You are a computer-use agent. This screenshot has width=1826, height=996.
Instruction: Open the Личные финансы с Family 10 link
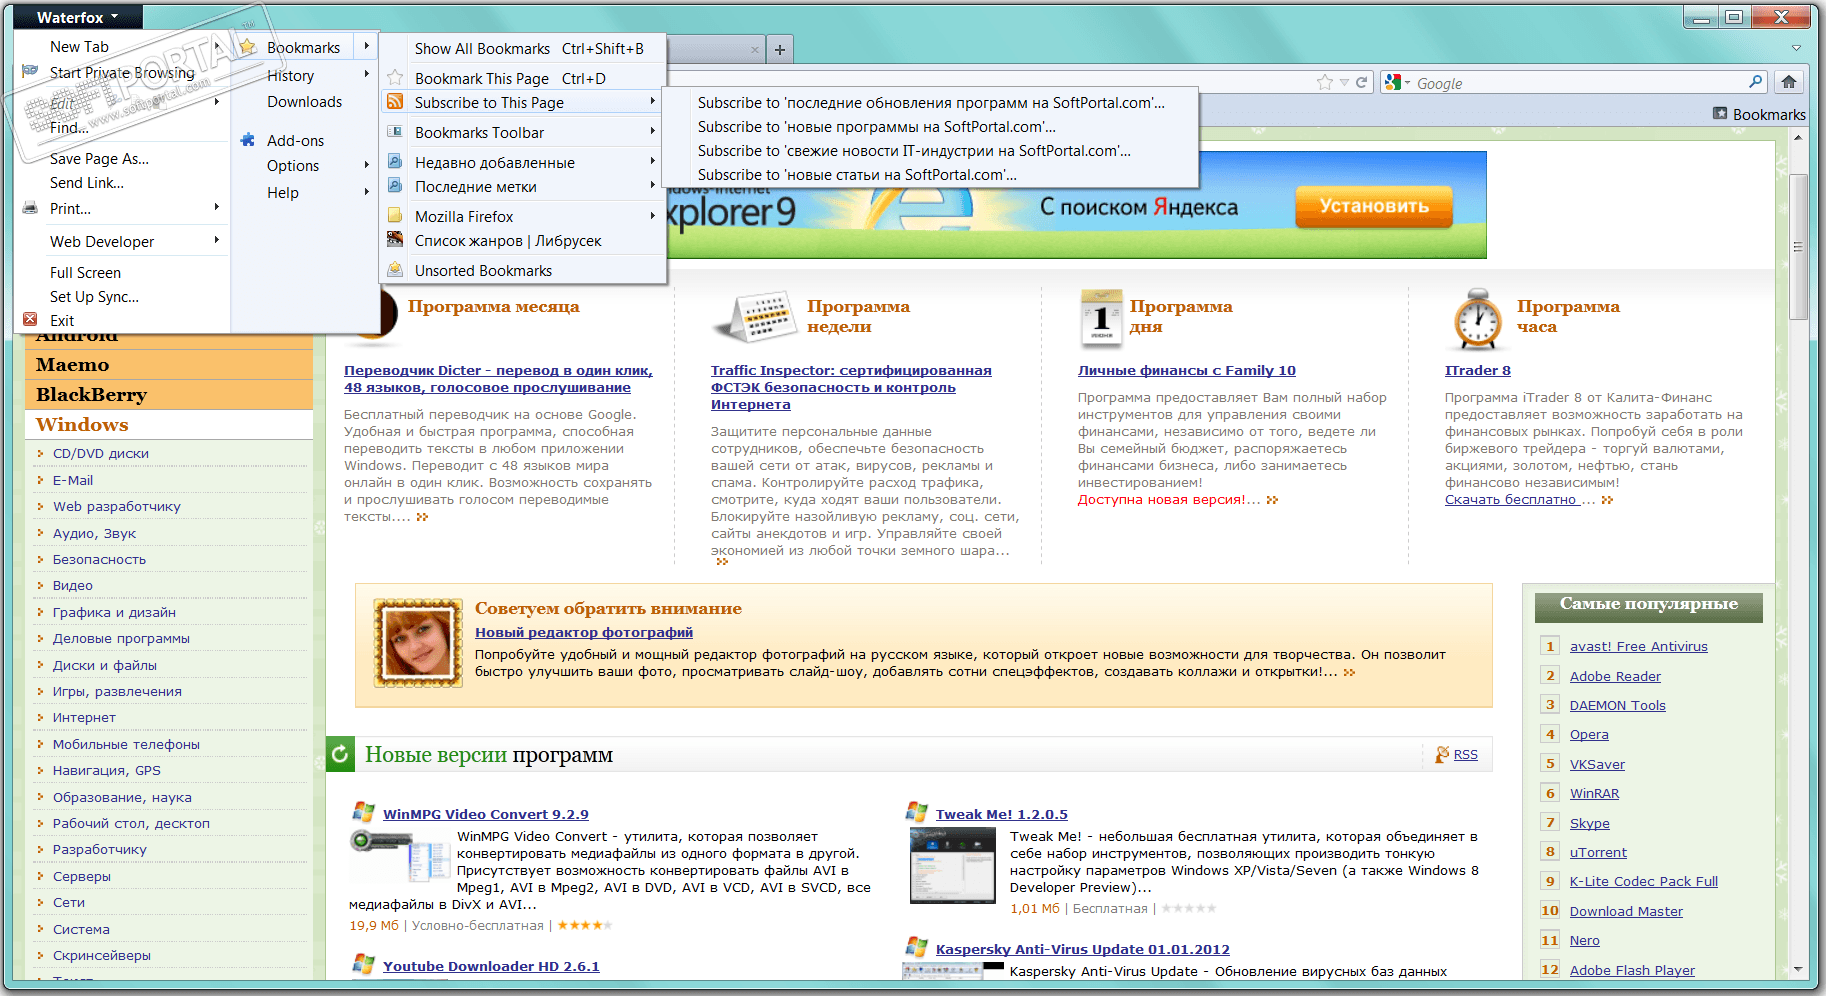[1186, 370]
